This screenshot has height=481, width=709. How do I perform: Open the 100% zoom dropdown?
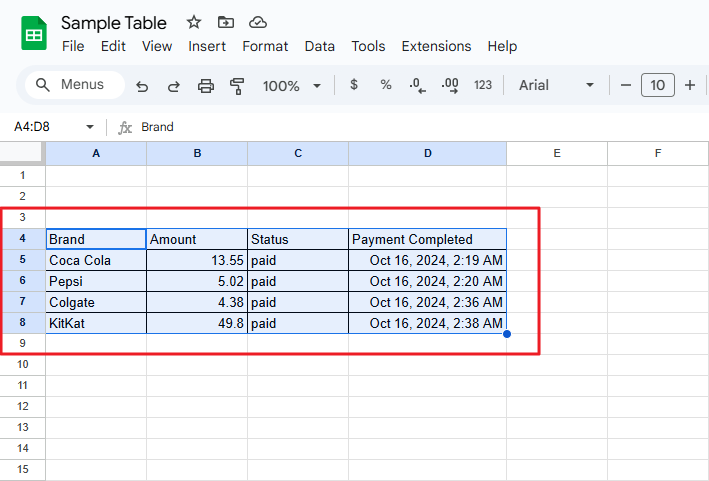292,85
